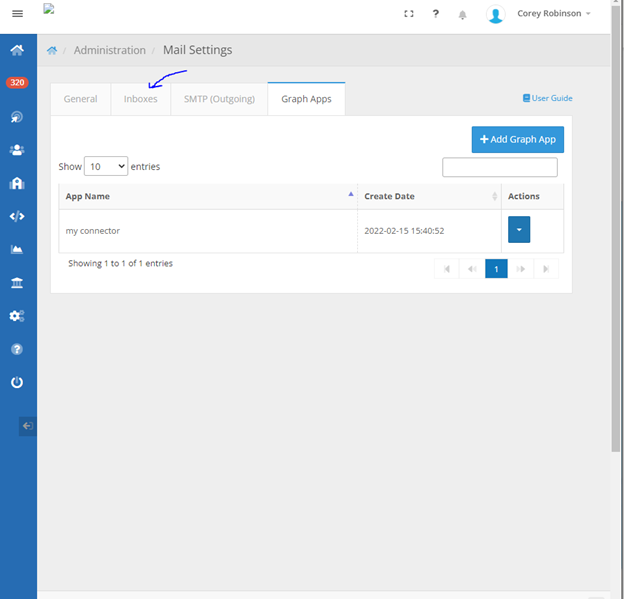Open the users group icon in sidebar

17,150
